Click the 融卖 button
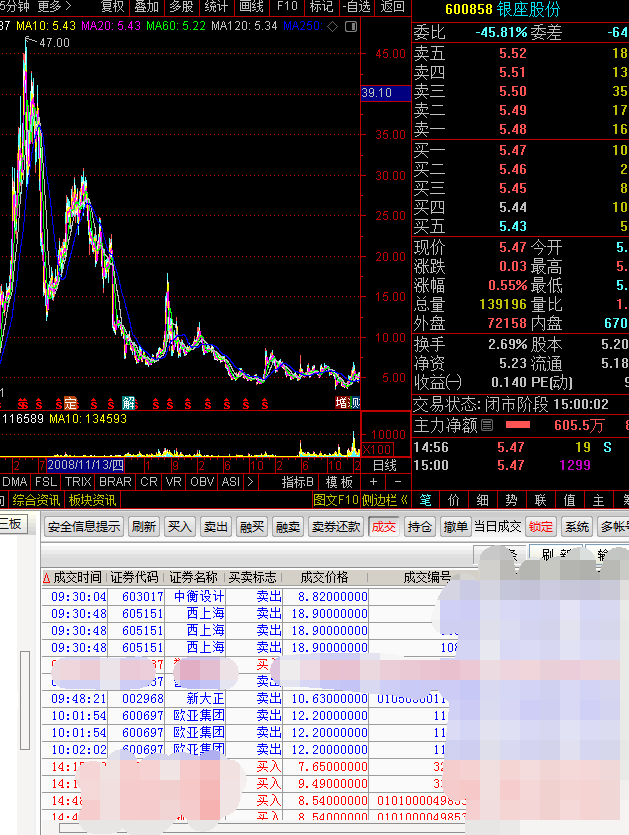This screenshot has height=835, width=629. [x=288, y=527]
